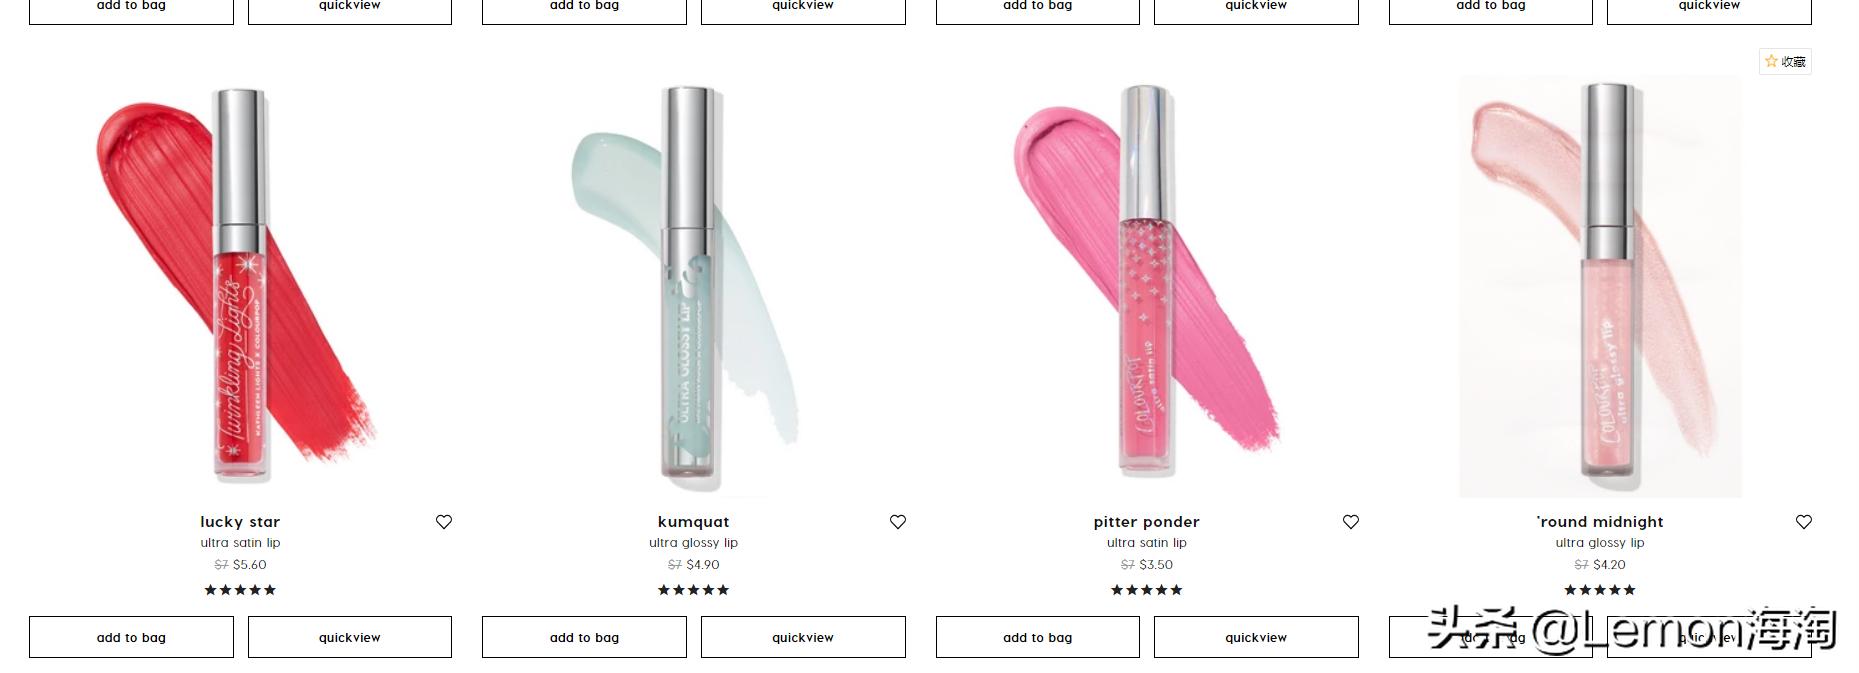Viewport: 1859px width, 673px height.
Task: Open quickview for kumquat
Action: [803, 637]
